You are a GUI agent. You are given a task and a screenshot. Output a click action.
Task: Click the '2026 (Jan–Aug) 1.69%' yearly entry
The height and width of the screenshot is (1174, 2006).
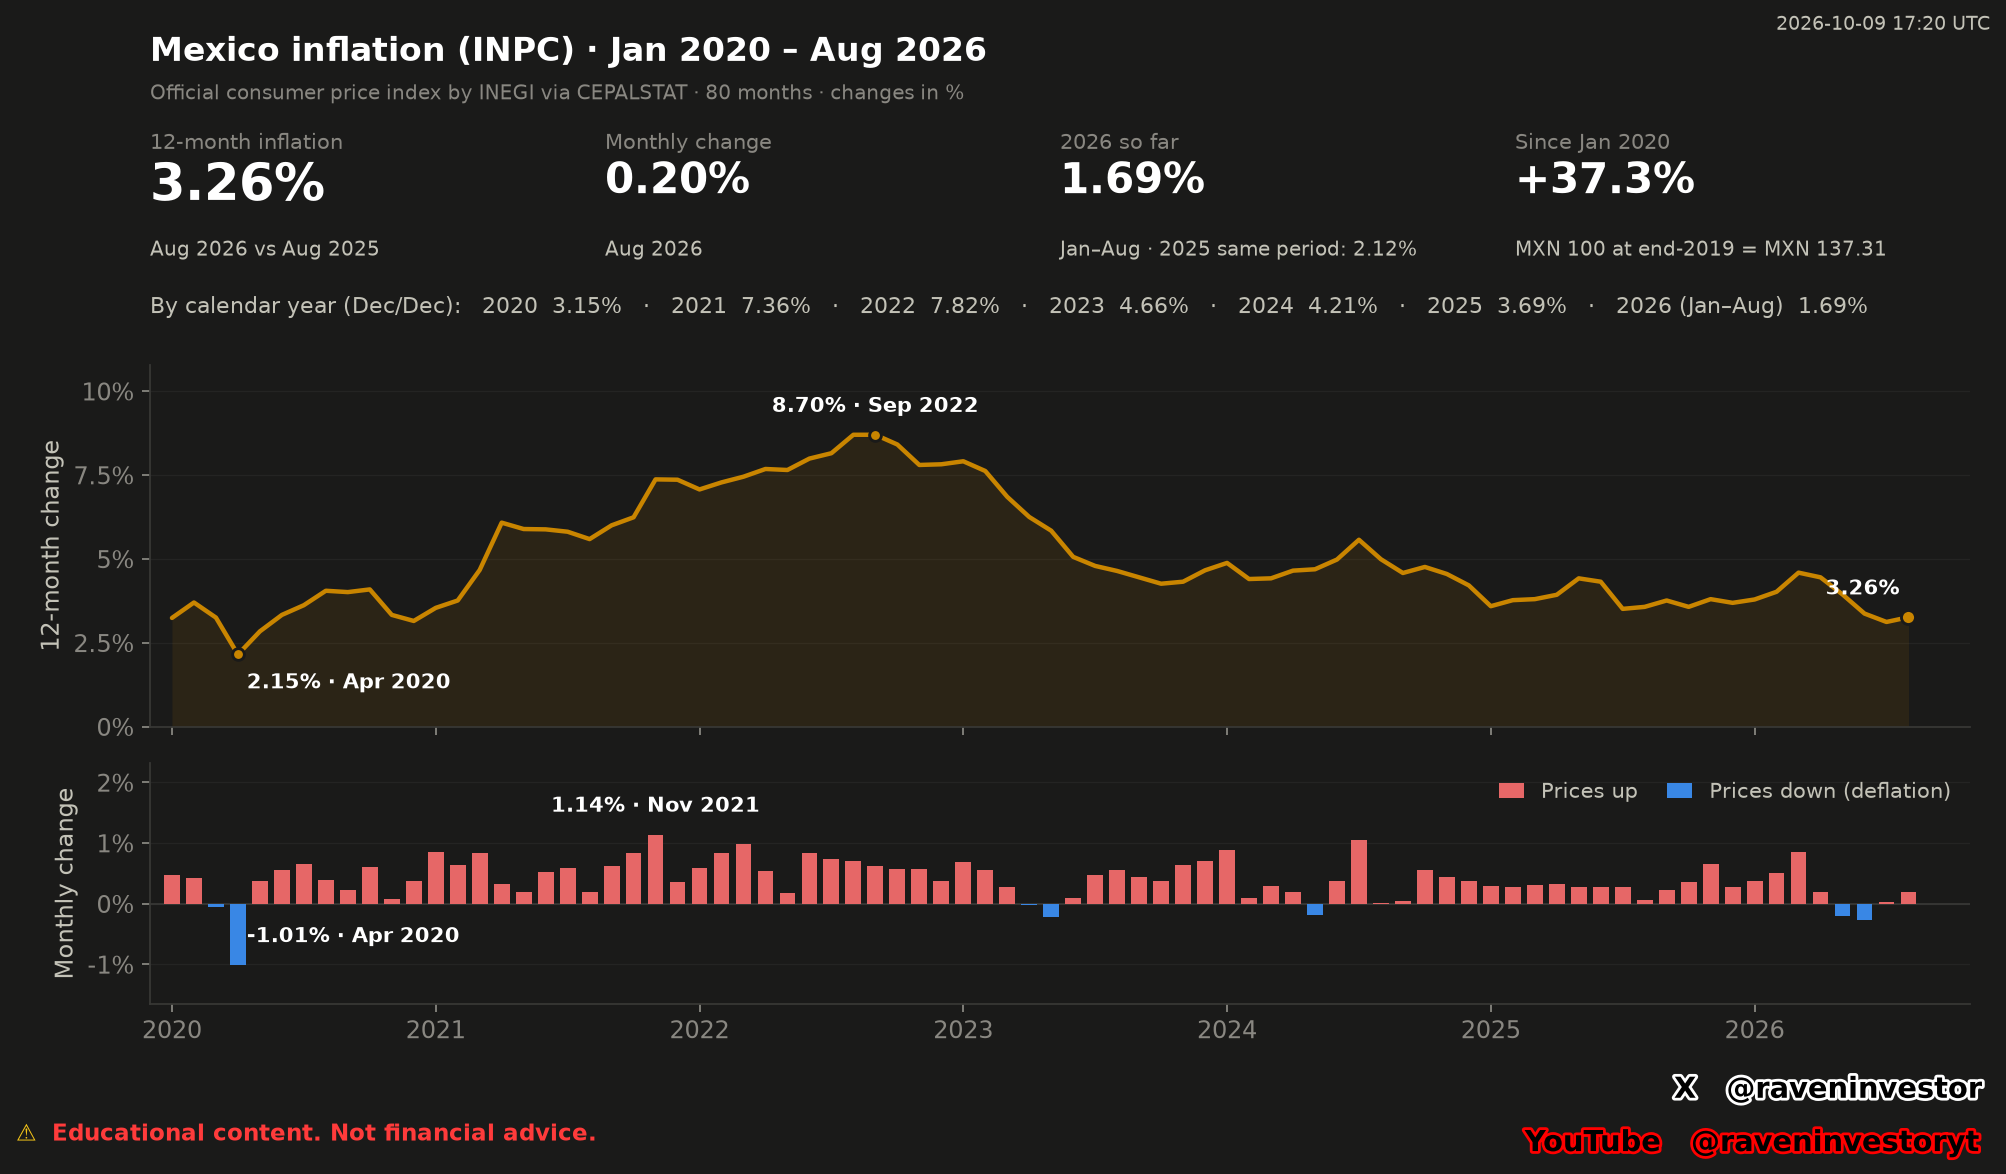(x=1741, y=306)
